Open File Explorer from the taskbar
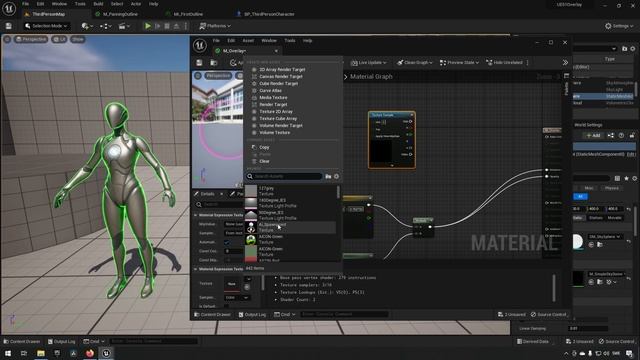Image resolution: width=640 pixels, height=360 pixels. [x=41, y=353]
